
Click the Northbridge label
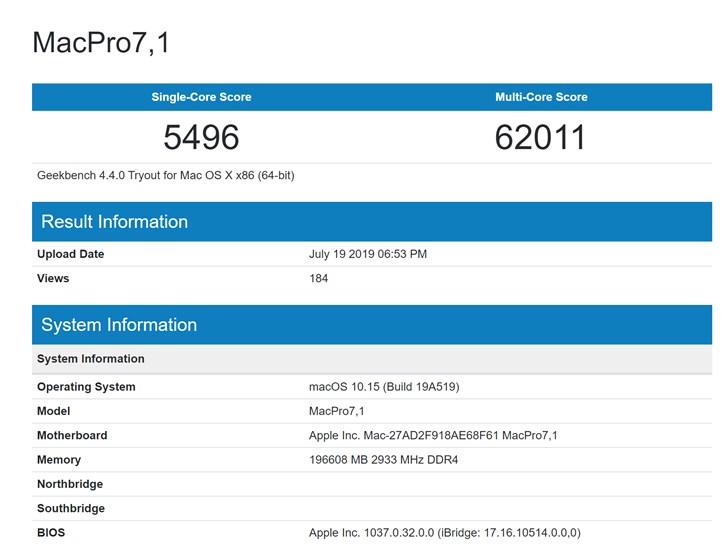point(70,484)
